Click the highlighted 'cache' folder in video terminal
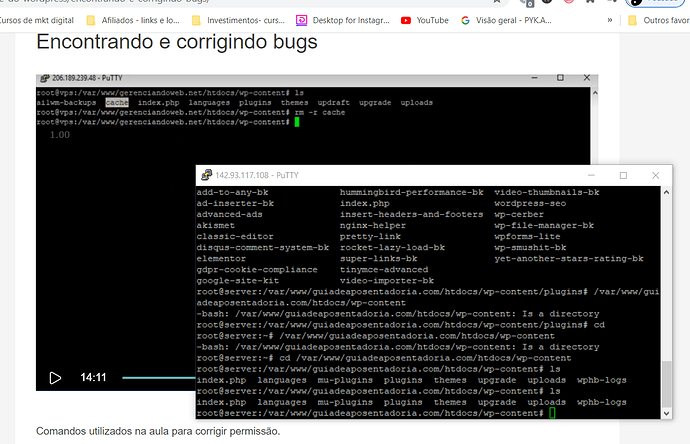 [117, 103]
